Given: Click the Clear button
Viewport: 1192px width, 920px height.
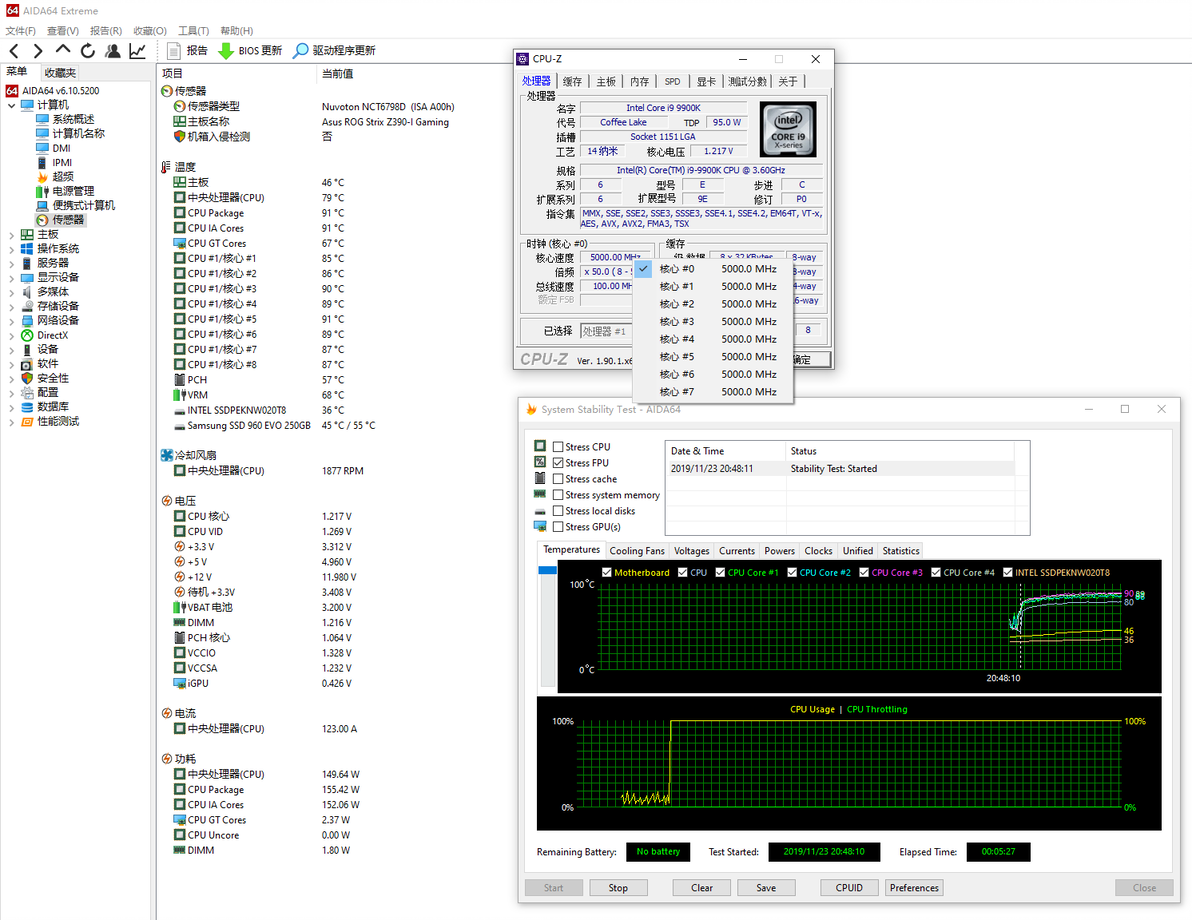Looking at the screenshot, I should tap(702, 888).
